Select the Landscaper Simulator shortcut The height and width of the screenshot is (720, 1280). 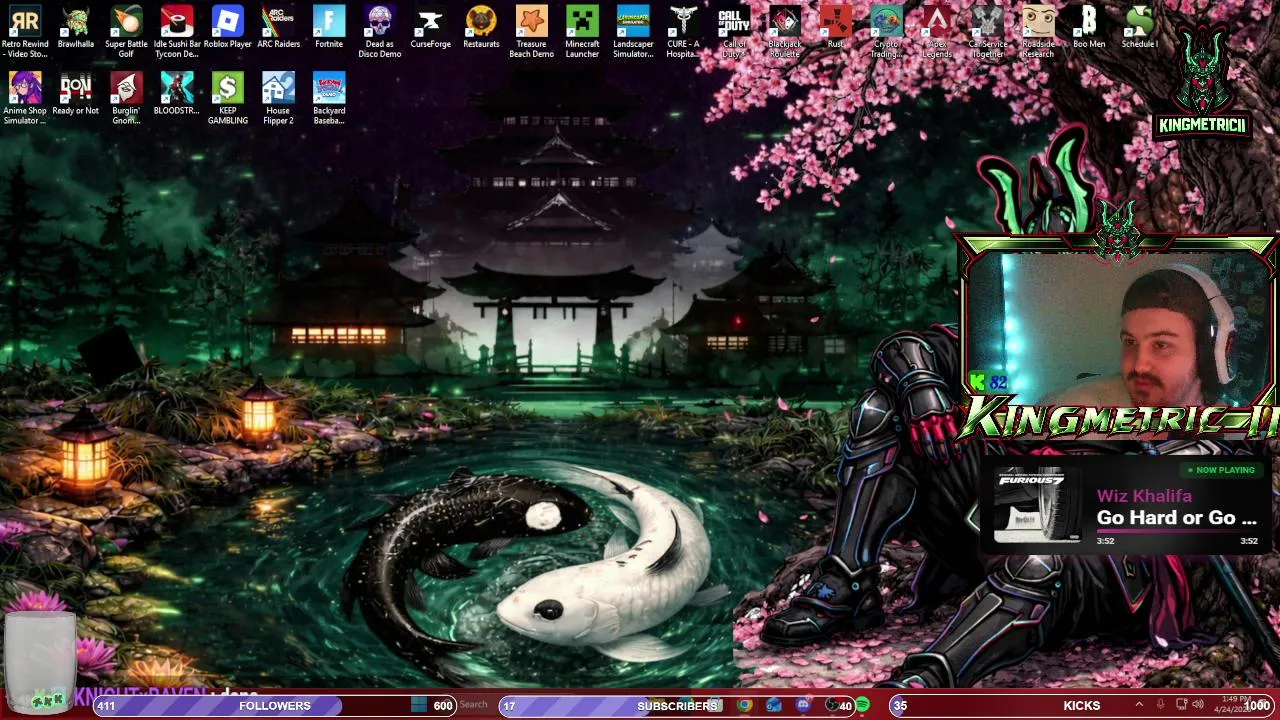(x=633, y=32)
